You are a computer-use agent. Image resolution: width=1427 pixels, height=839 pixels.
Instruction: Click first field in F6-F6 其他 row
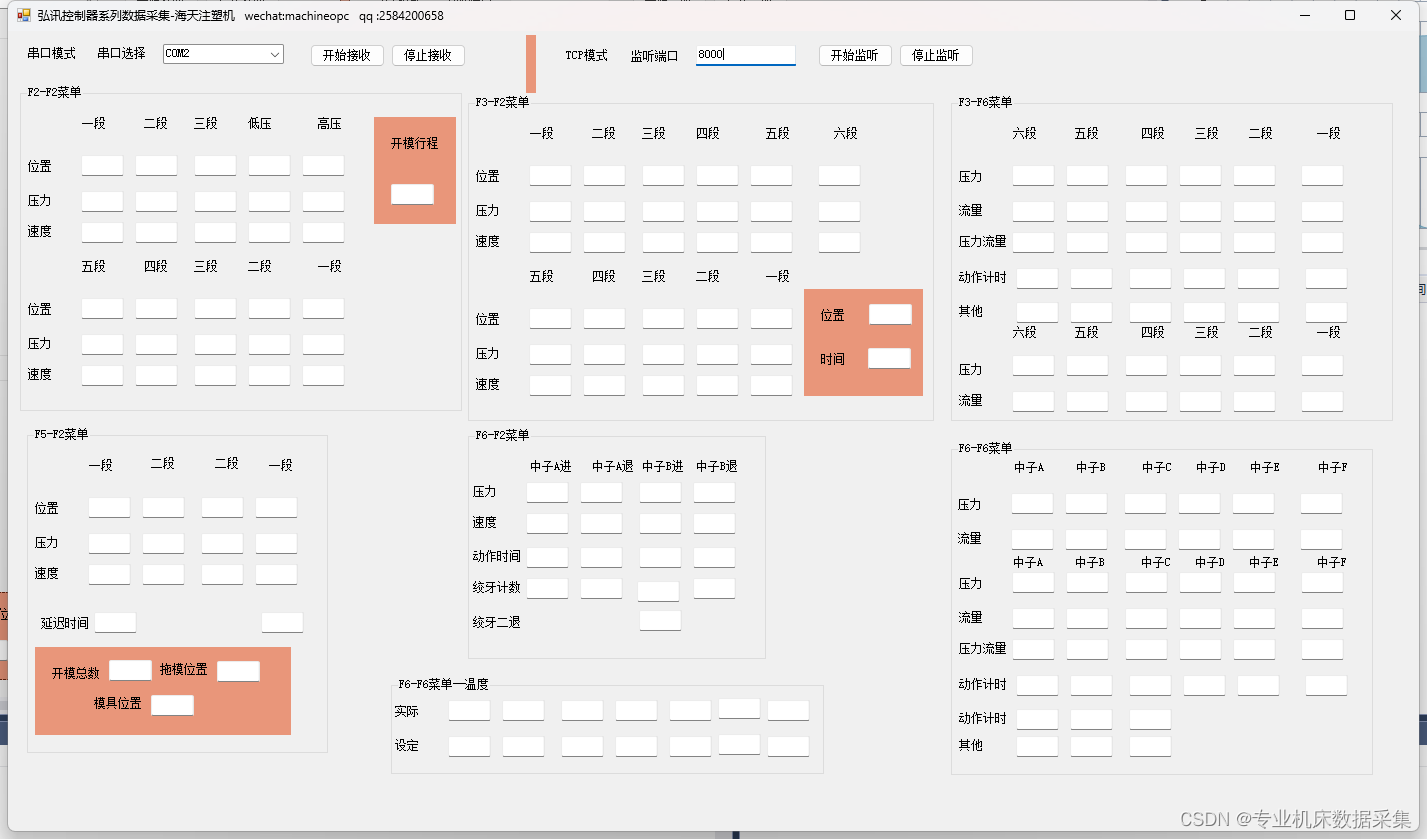1037,746
